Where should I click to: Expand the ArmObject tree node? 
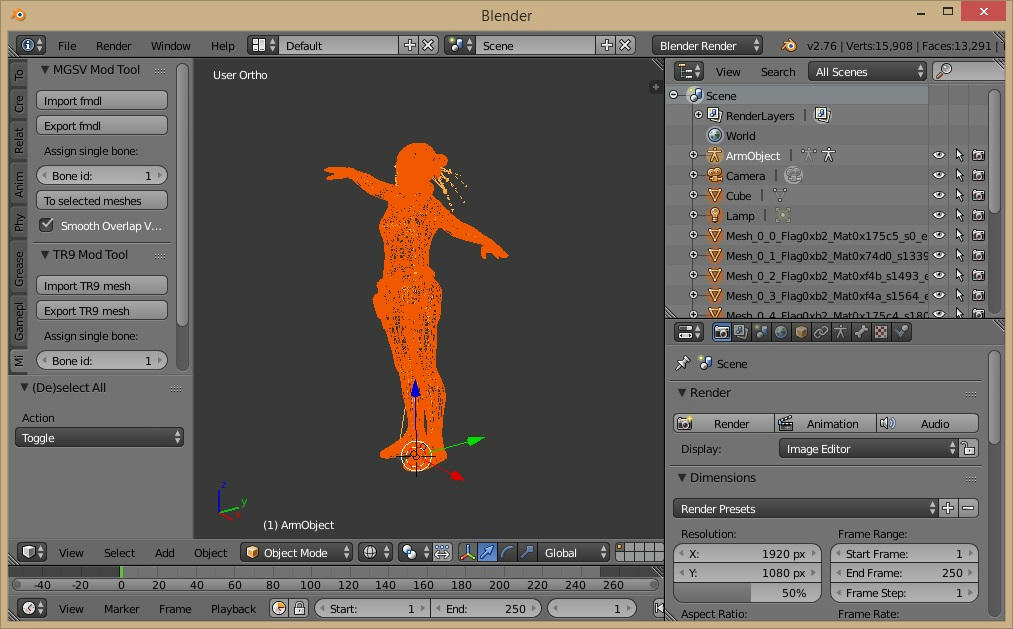click(694, 155)
